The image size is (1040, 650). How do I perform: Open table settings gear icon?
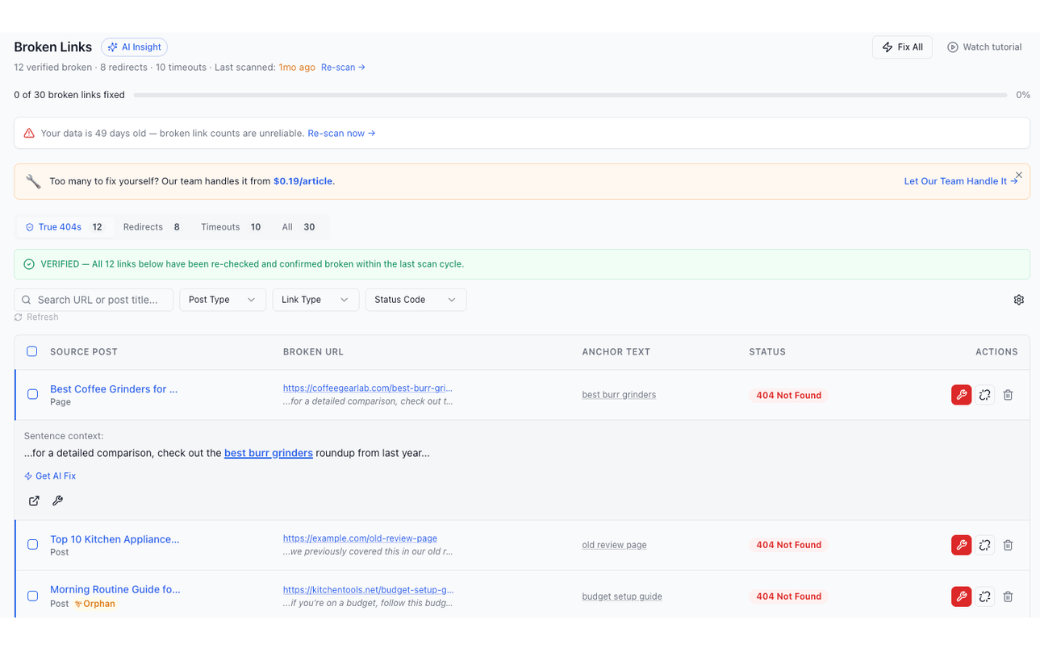1019,300
